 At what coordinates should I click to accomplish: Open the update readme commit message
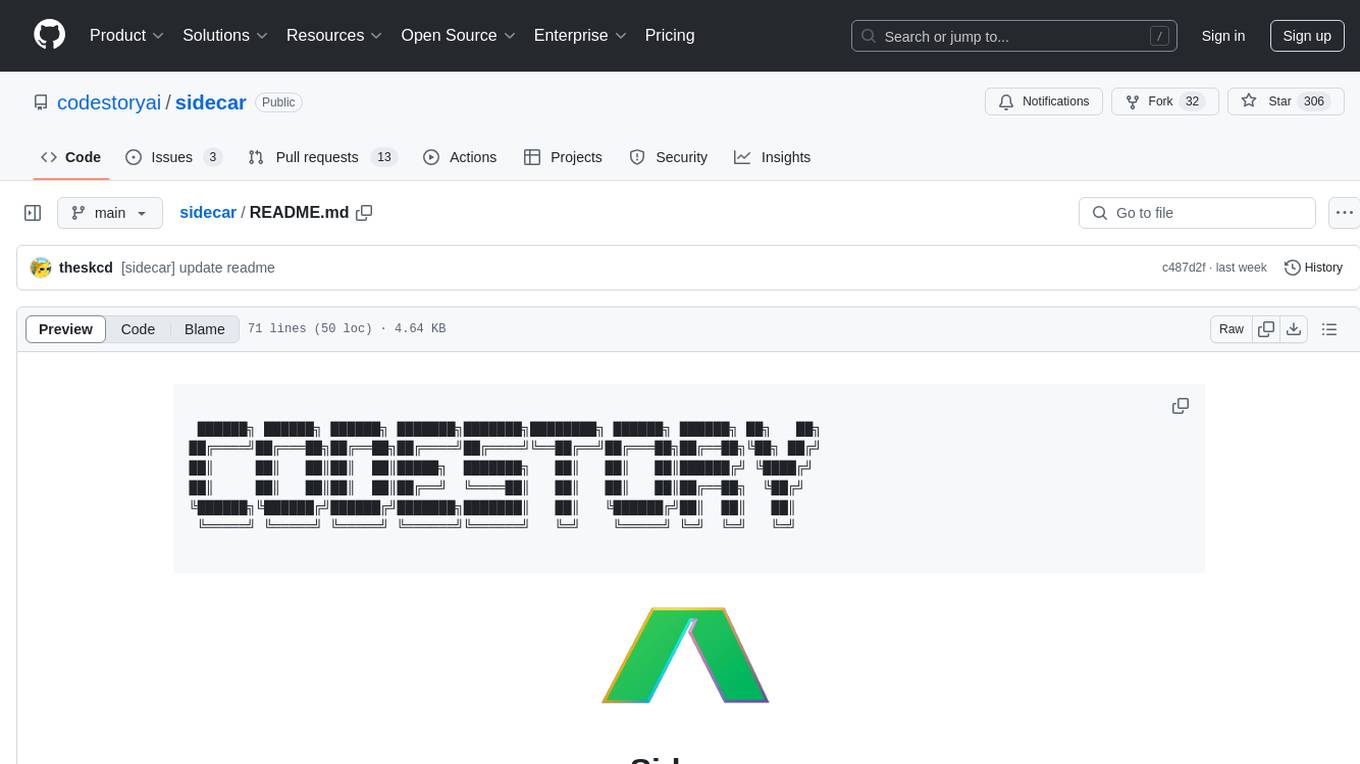[x=198, y=268]
